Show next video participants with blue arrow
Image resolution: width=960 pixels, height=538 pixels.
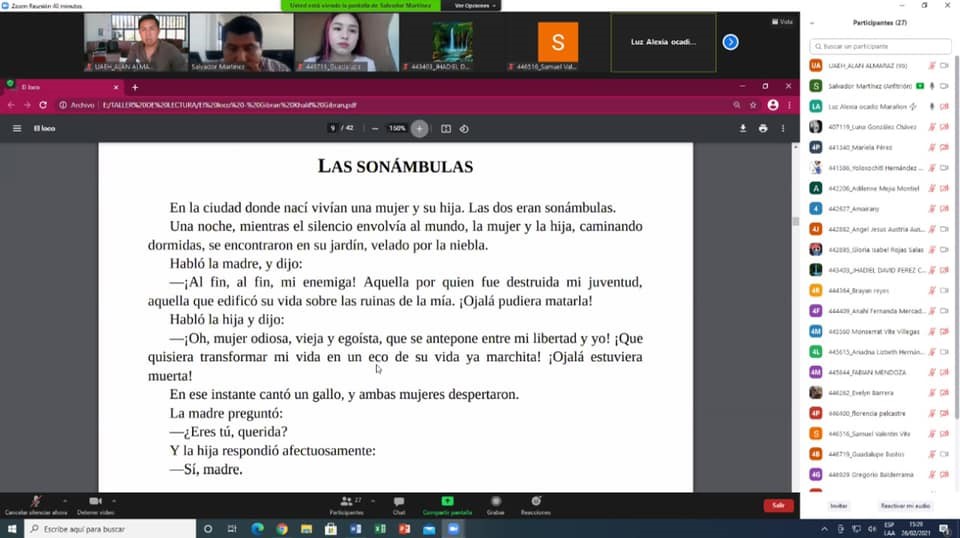[x=730, y=42]
